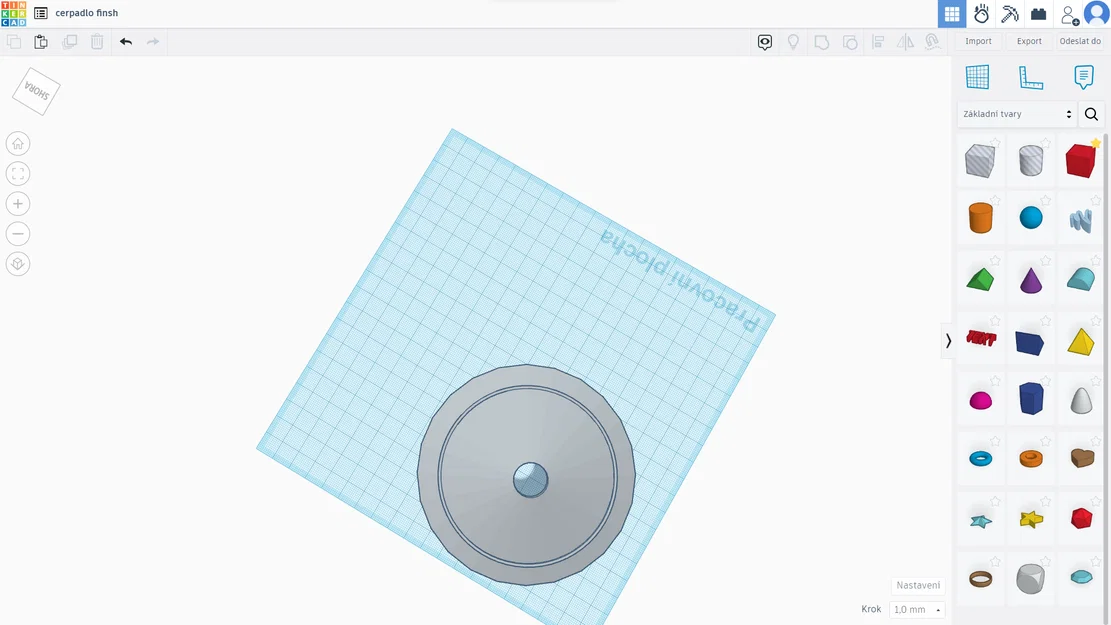Open the Krok 1,0 mm snap dropdown
Viewport: 1111px width, 625px height.
[917, 609]
